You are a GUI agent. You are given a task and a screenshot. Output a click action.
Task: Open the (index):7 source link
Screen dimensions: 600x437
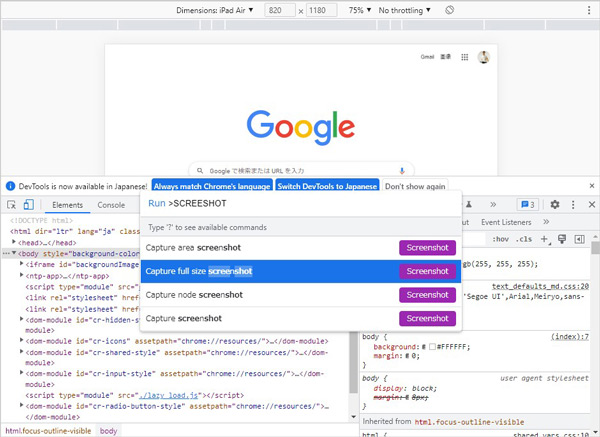[569, 337]
